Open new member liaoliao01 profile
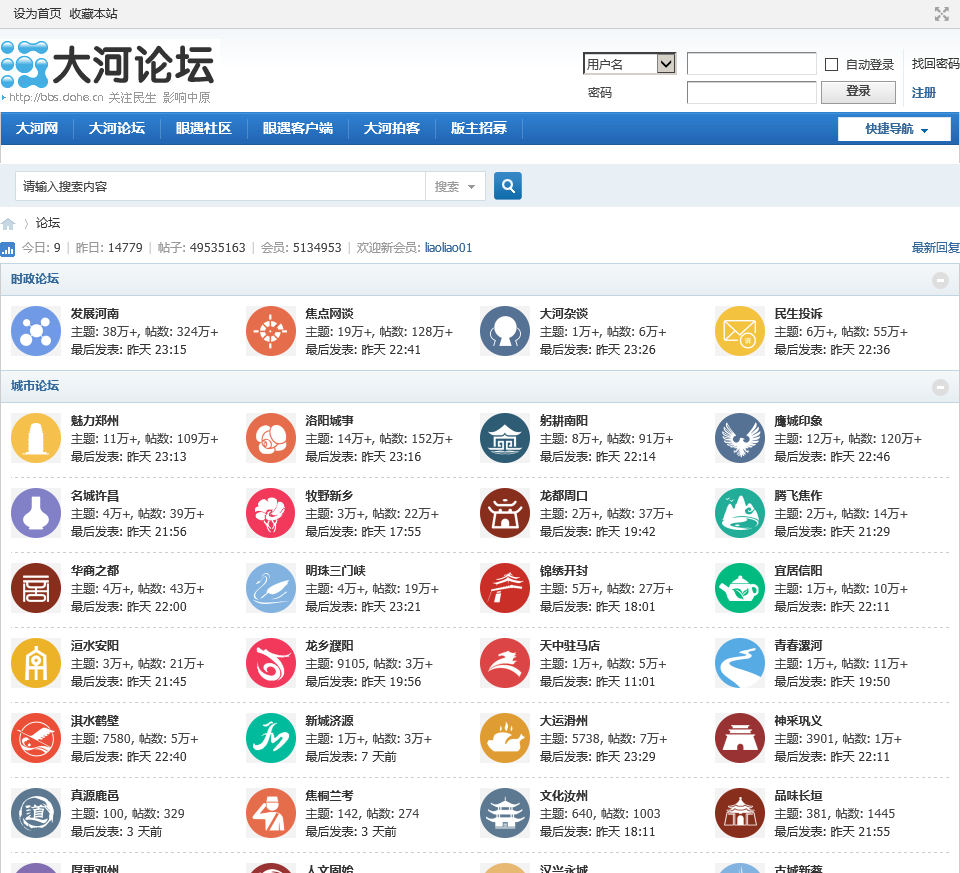 click(448, 248)
